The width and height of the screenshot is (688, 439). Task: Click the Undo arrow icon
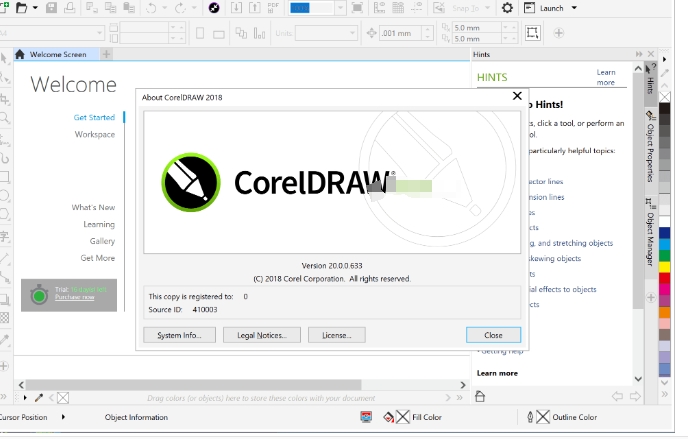click(151, 8)
